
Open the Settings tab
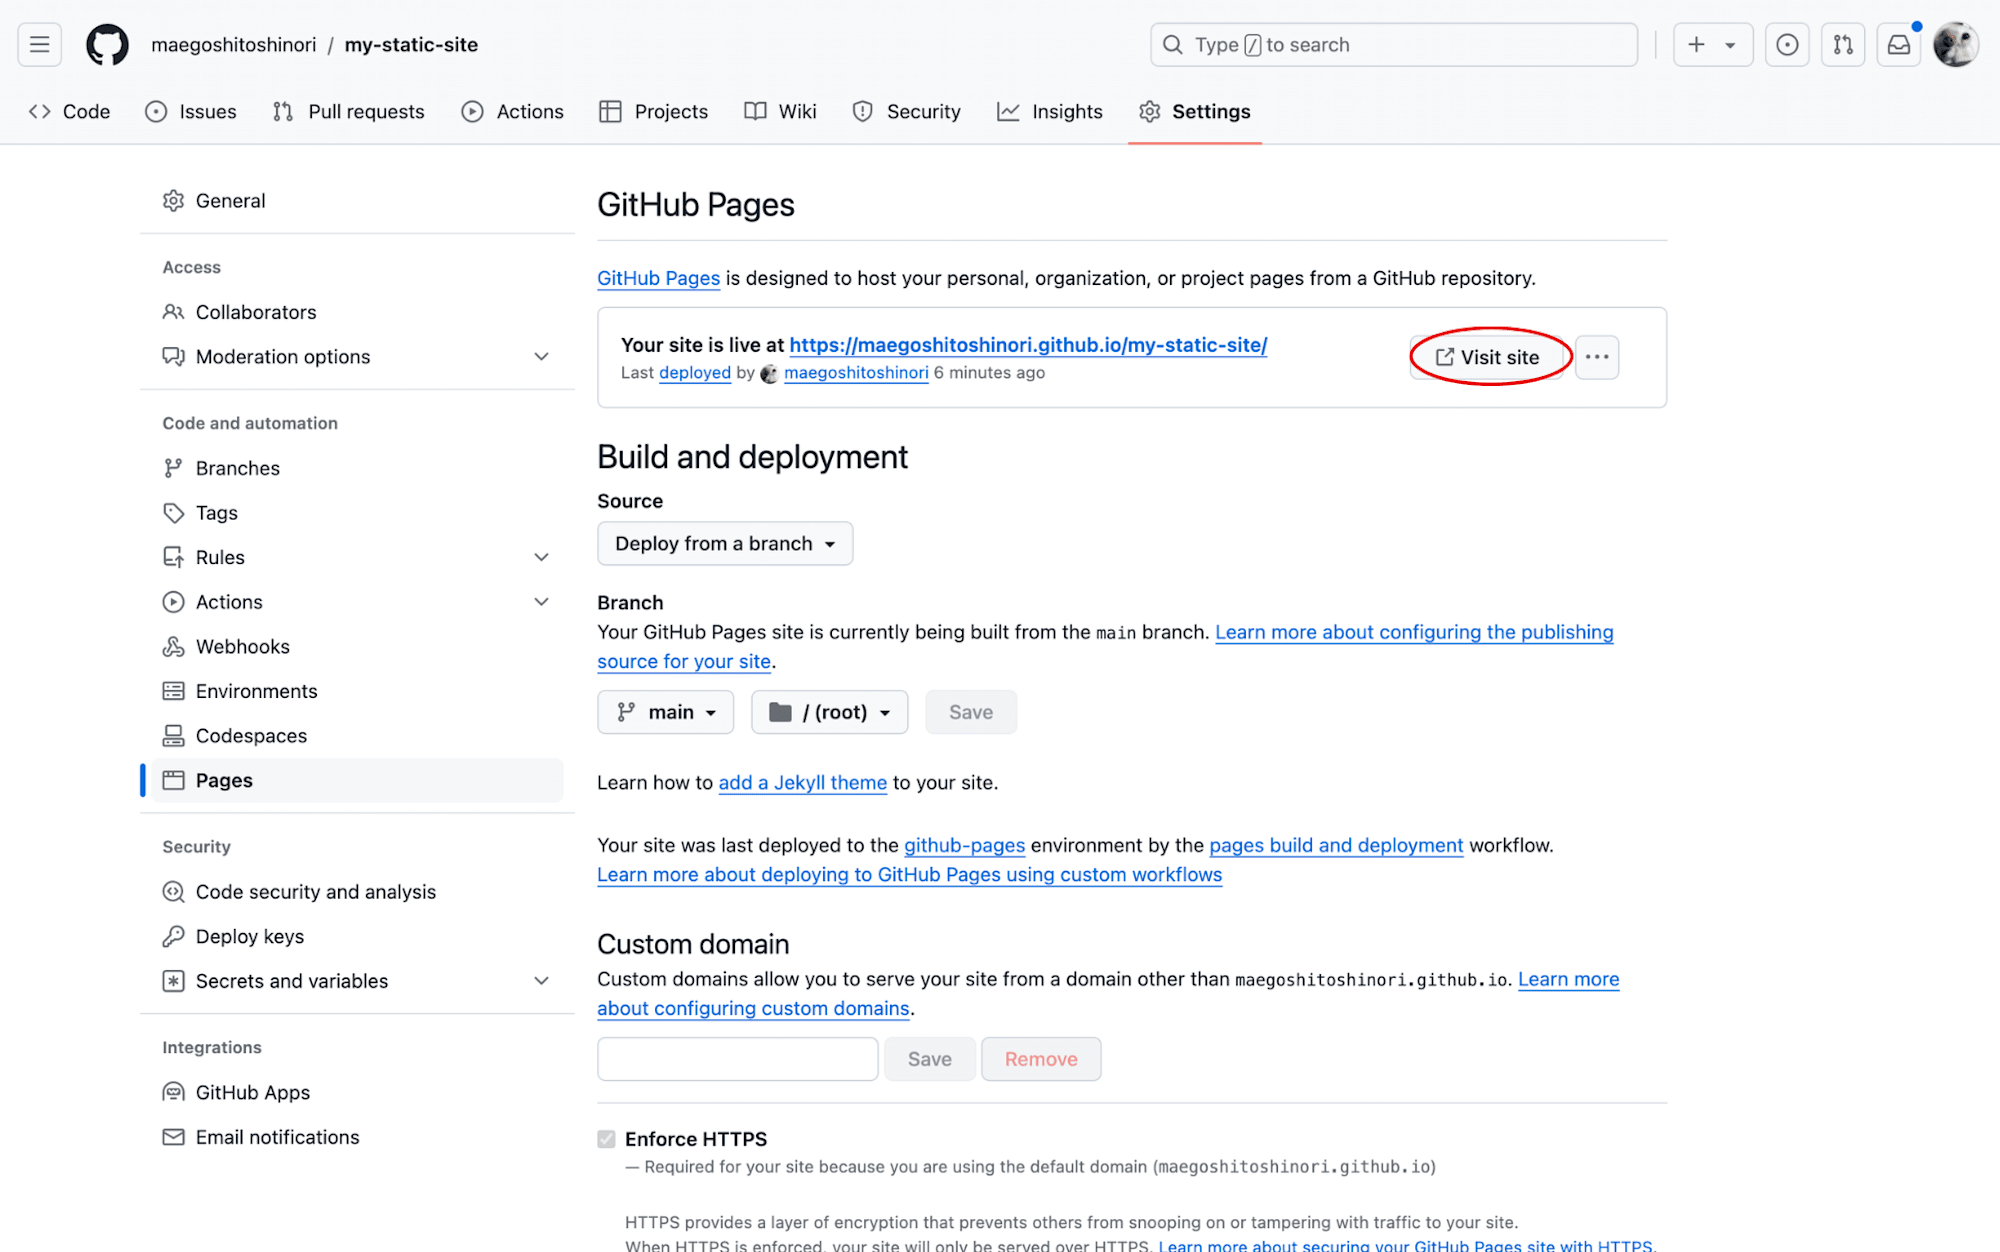point(1195,112)
